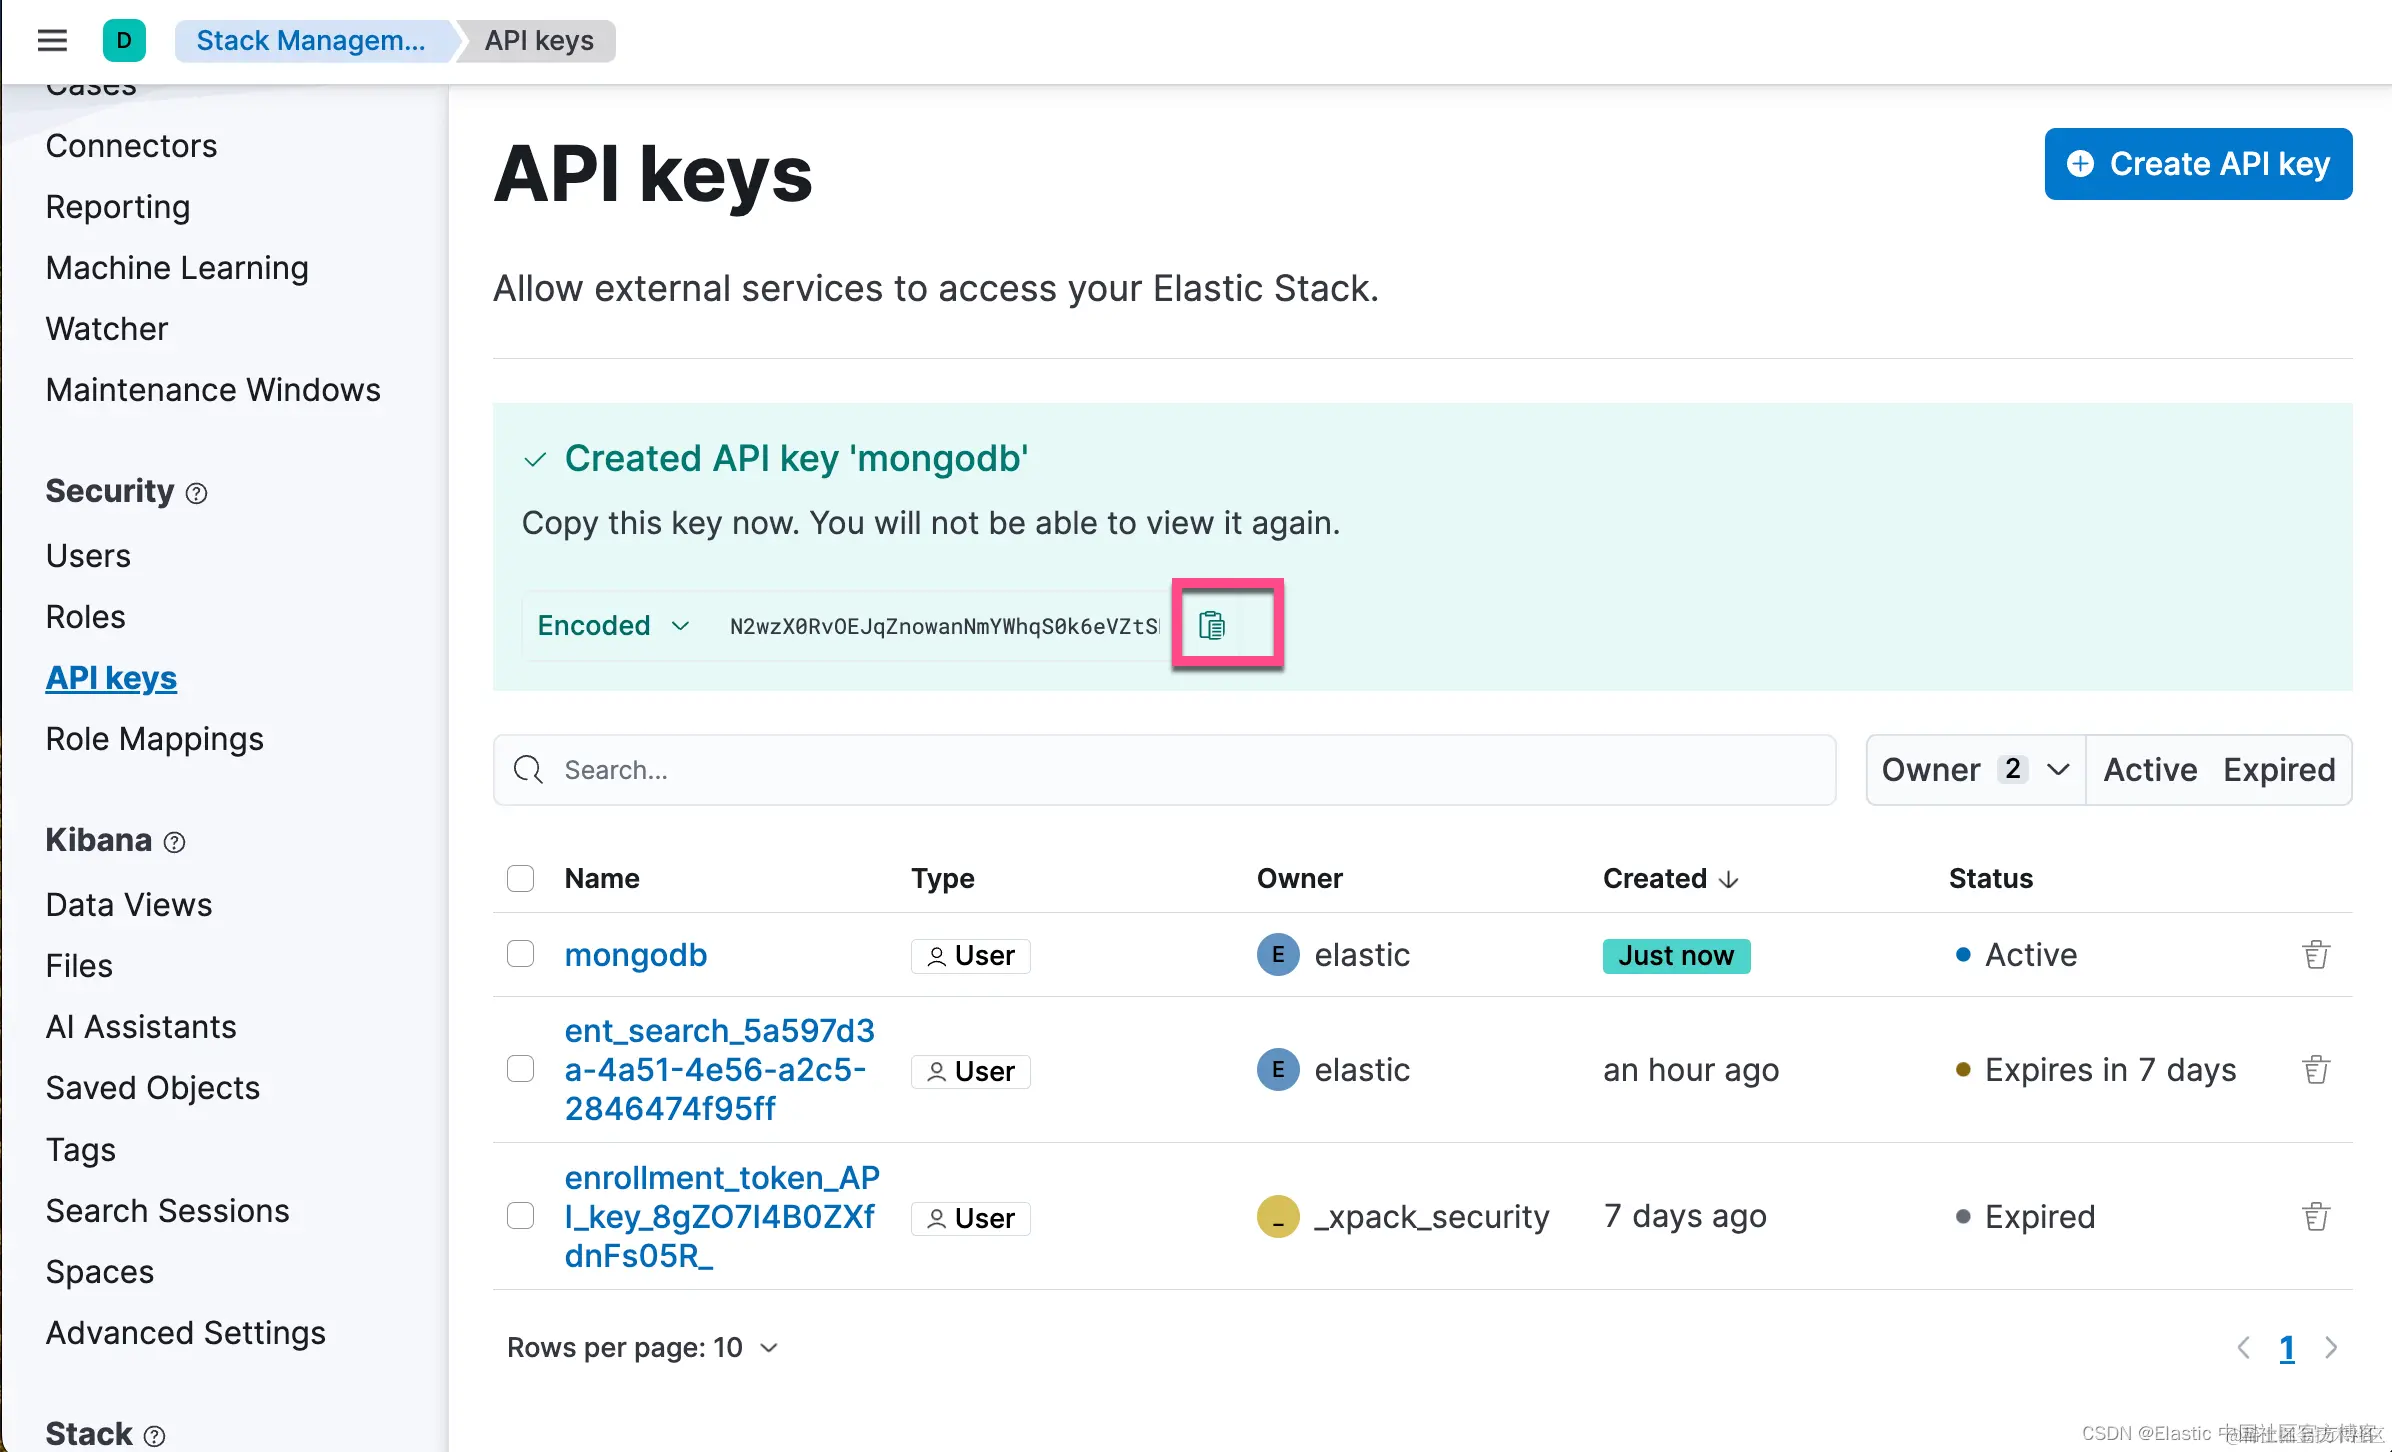The image size is (2392, 1452).
Task: Go to the next table page
Action: (2331, 1348)
